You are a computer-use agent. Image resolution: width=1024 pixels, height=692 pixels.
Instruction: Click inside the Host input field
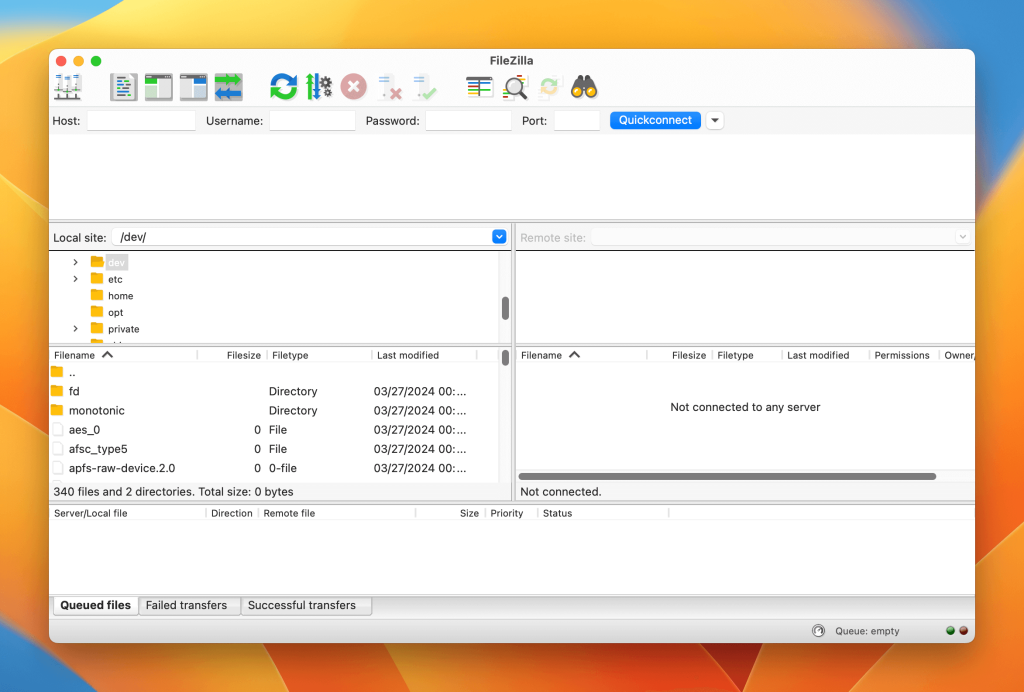click(140, 120)
